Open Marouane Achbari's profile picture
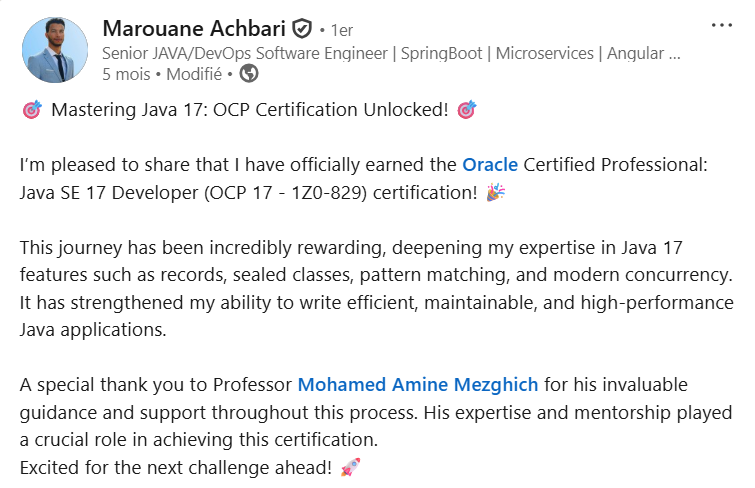The height and width of the screenshot is (488, 755). [x=55, y=50]
